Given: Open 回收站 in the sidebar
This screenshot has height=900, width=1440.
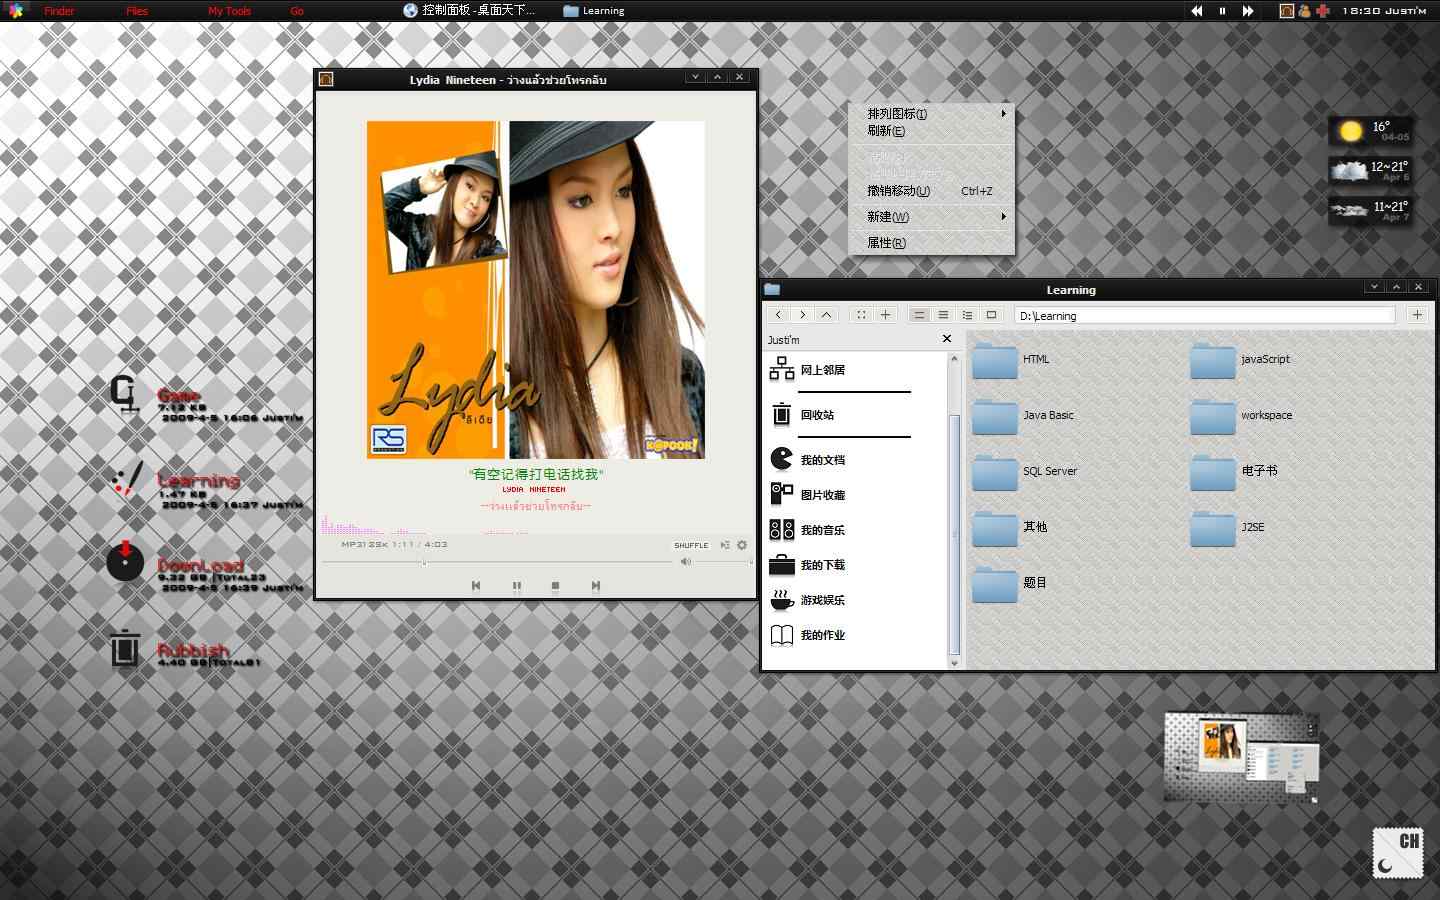Looking at the screenshot, I should (803, 415).
